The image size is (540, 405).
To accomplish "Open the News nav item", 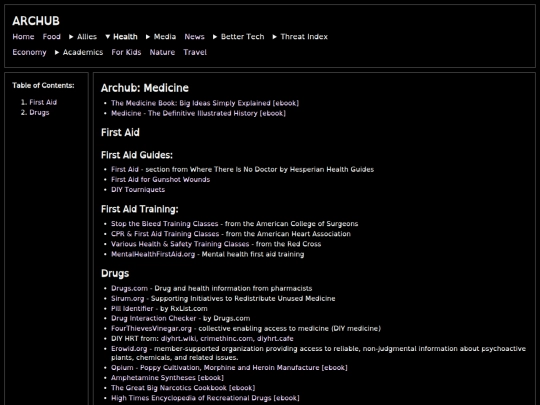I will click(x=194, y=37).
